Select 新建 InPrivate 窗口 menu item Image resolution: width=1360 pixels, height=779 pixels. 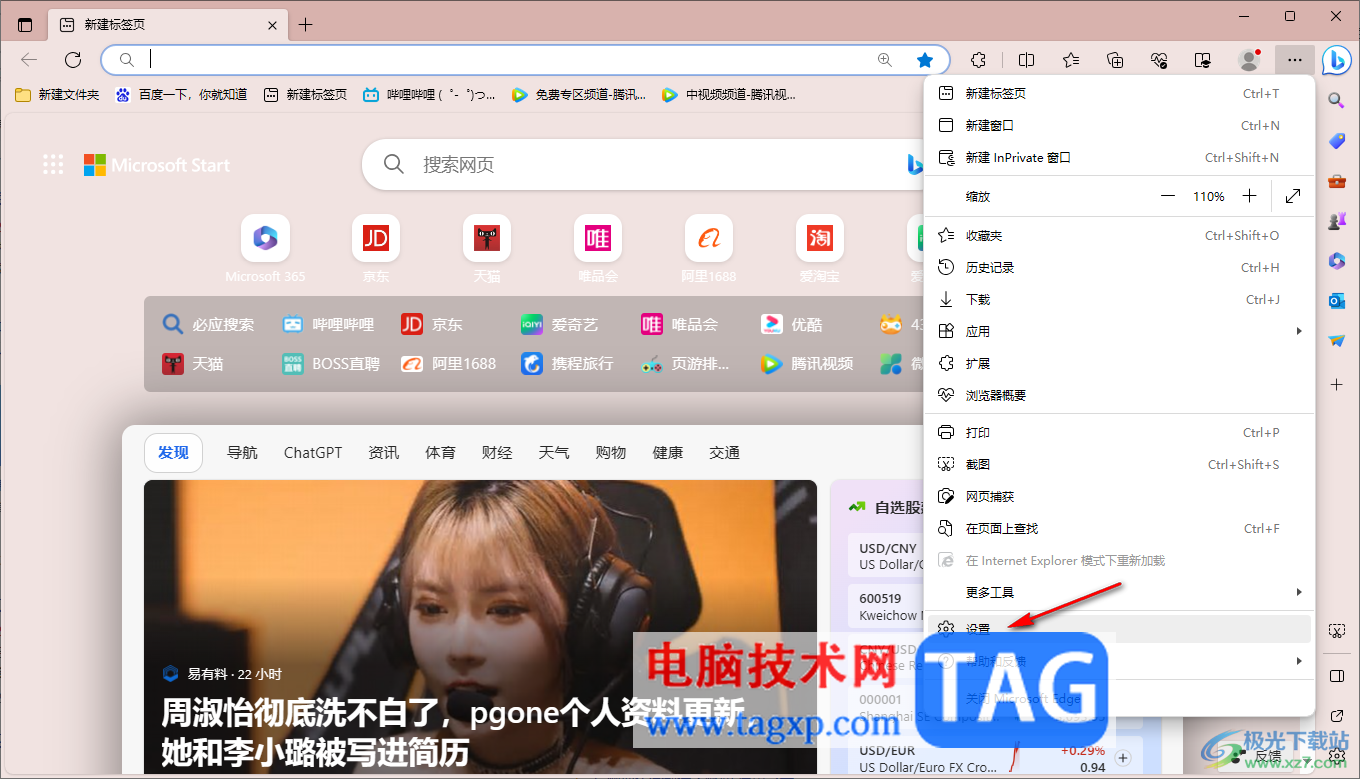(x=1119, y=157)
